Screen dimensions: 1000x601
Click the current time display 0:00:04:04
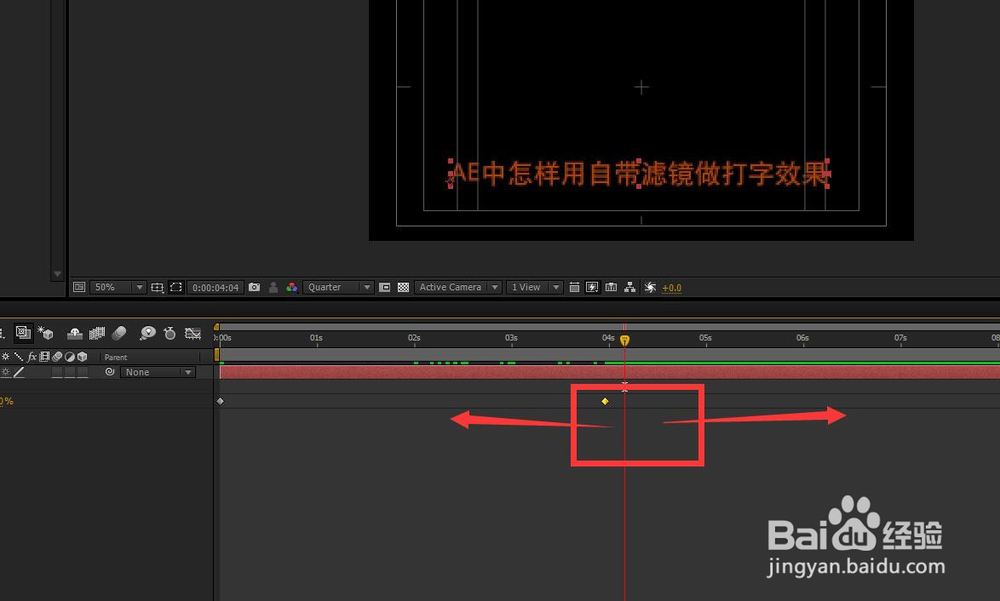pos(215,287)
